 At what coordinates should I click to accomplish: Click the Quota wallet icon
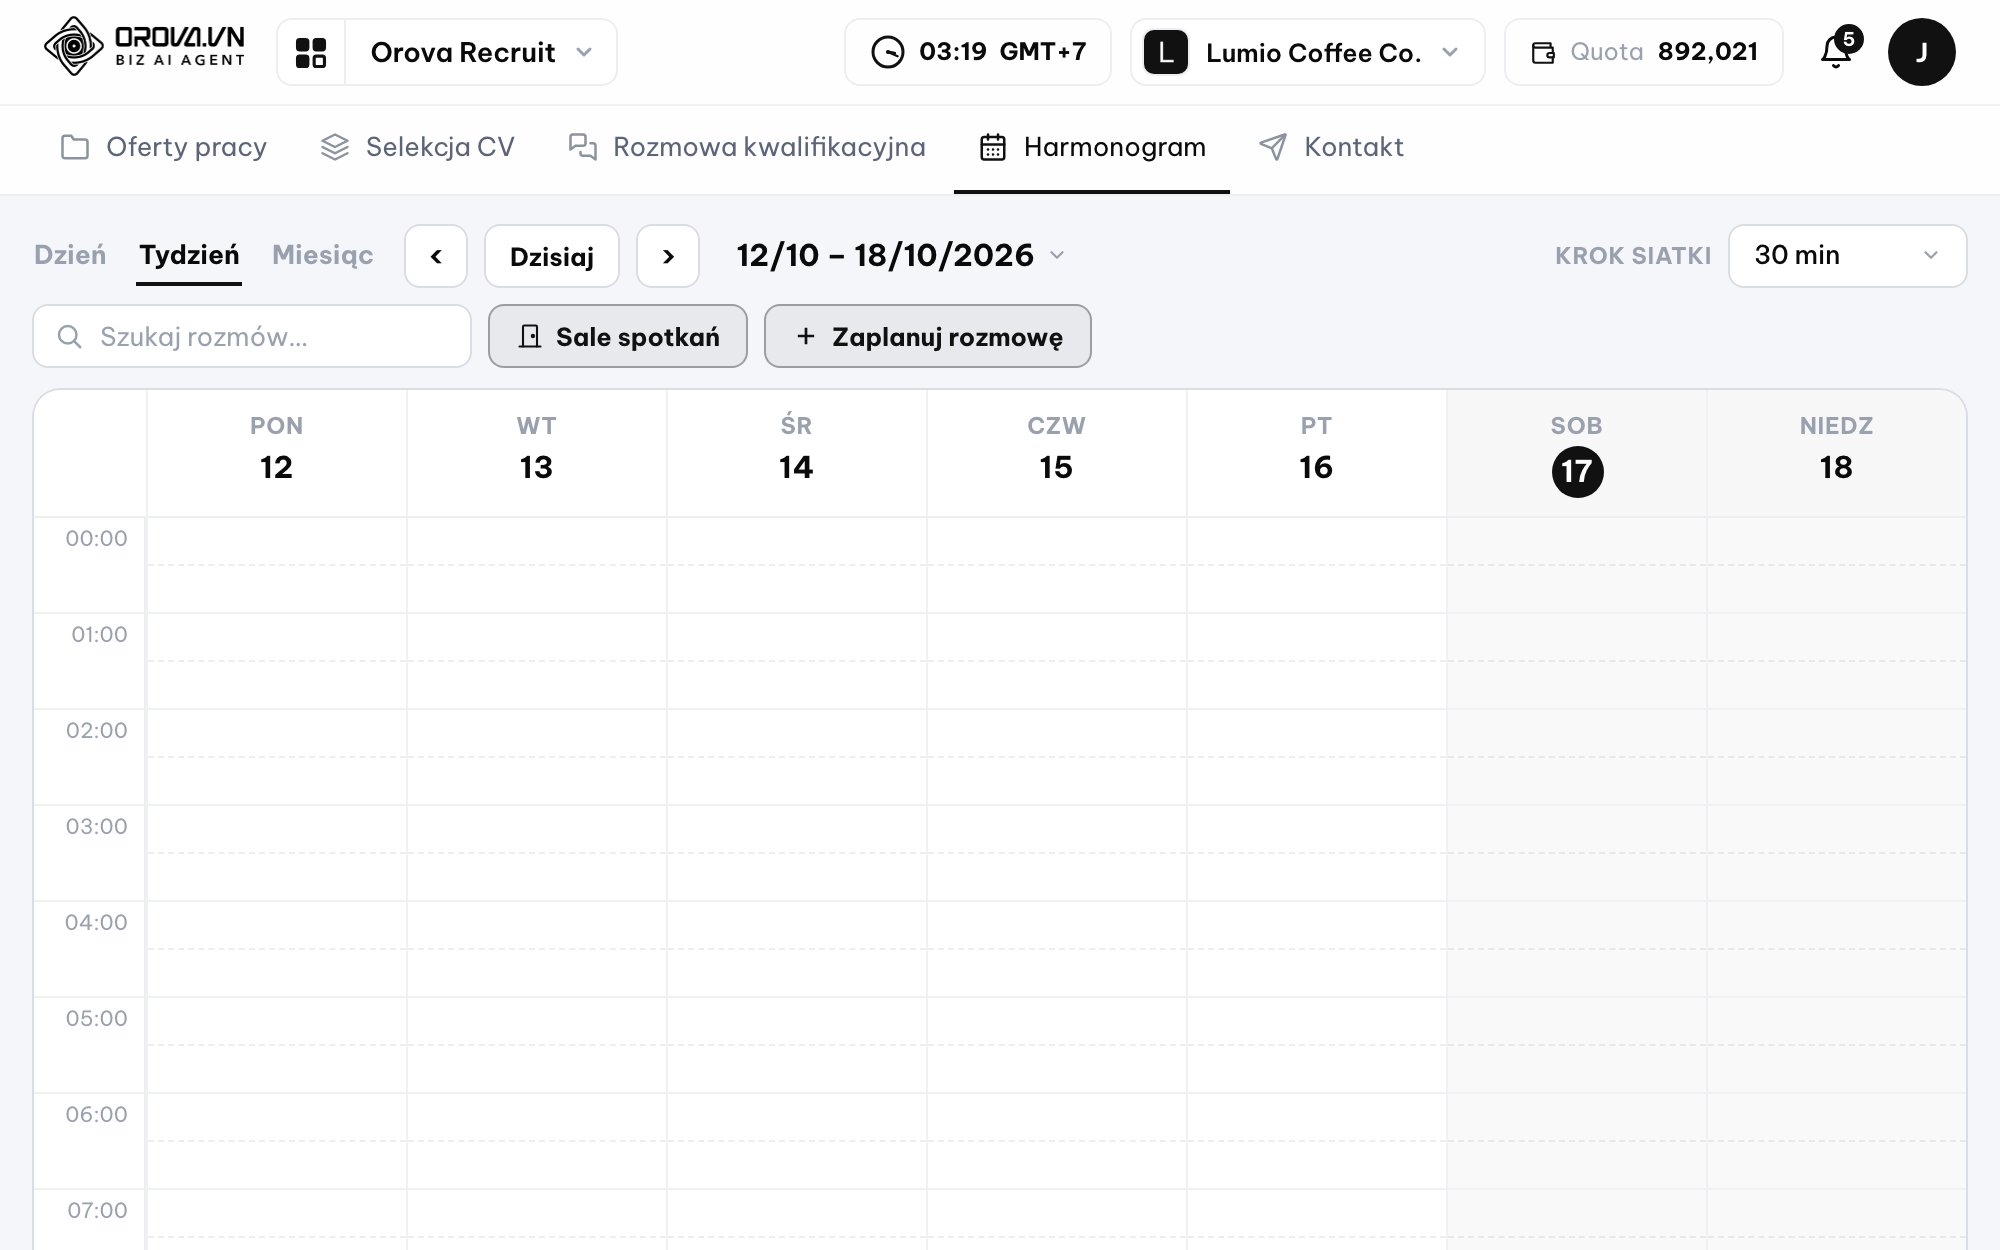coord(1543,53)
